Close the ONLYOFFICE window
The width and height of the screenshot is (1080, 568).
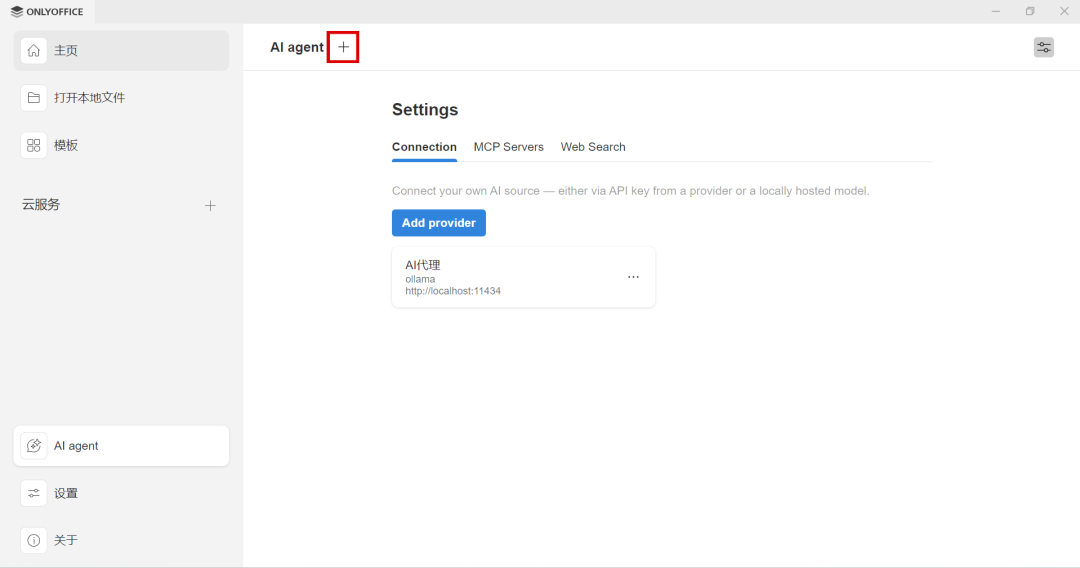(x=1064, y=12)
